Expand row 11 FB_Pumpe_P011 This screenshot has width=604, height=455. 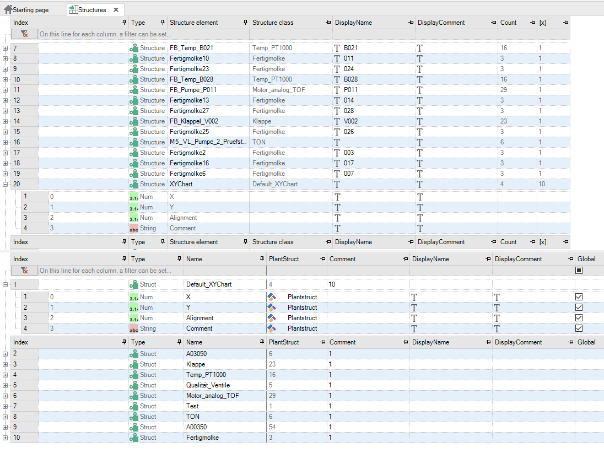tap(5, 90)
